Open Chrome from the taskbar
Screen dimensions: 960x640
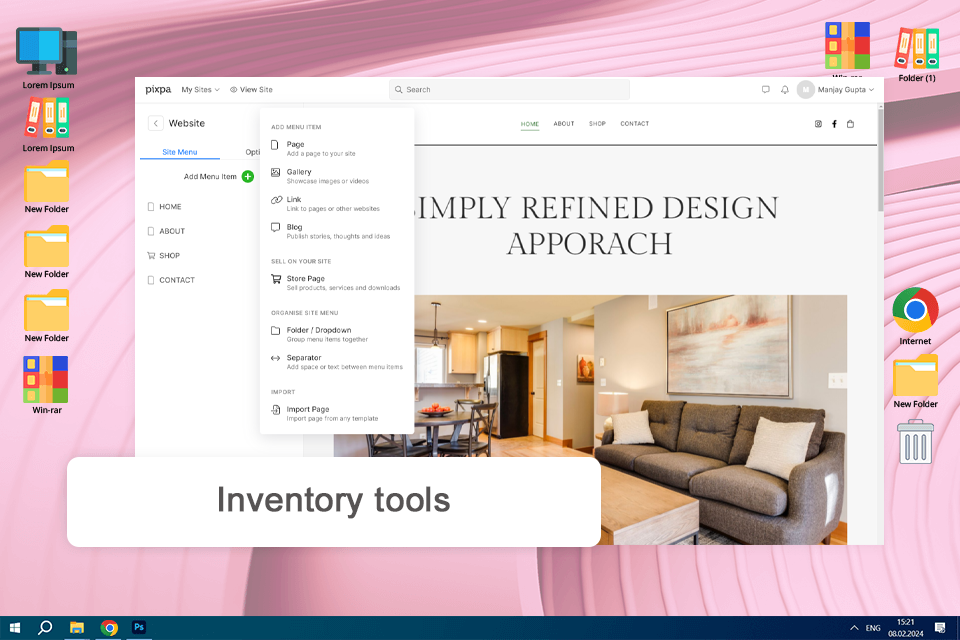tap(109, 628)
